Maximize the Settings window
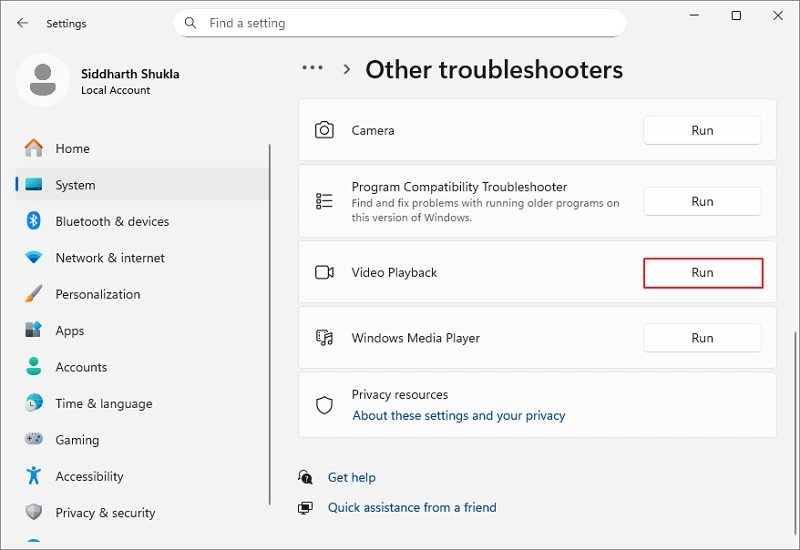The height and width of the screenshot is (550, 800). pyautogui.click(x=736, y=15)
